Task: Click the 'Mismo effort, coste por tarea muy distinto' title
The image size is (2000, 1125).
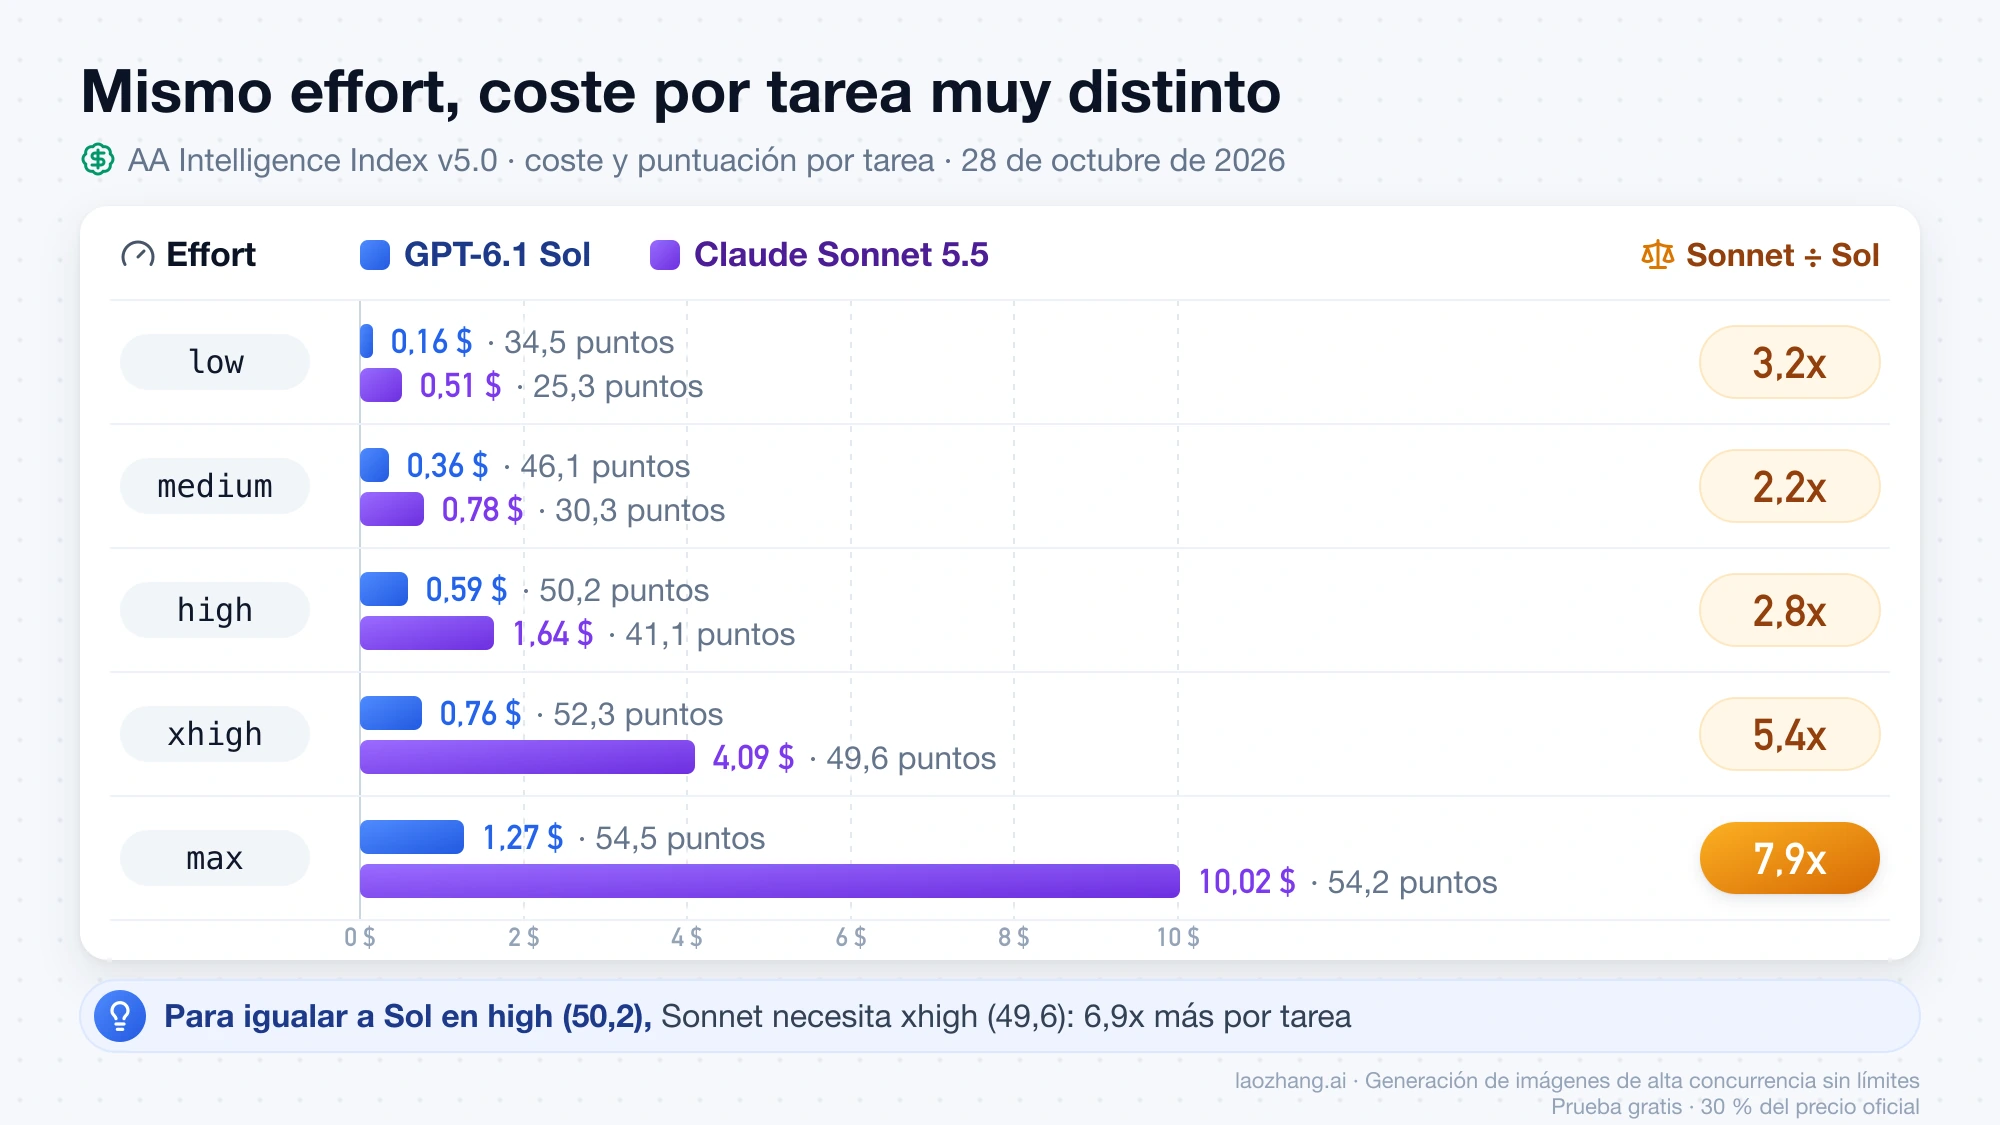Action: [x=681, y=92]
